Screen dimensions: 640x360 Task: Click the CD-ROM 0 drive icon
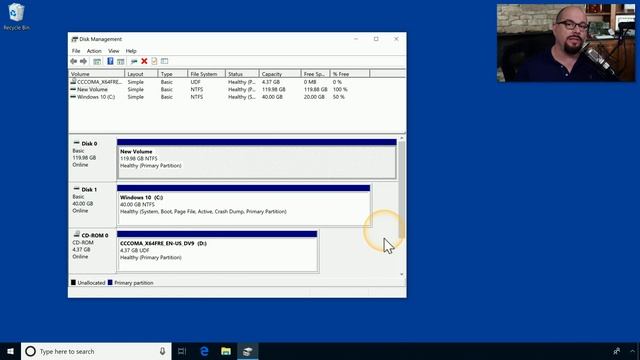click(x=76, y=234)
